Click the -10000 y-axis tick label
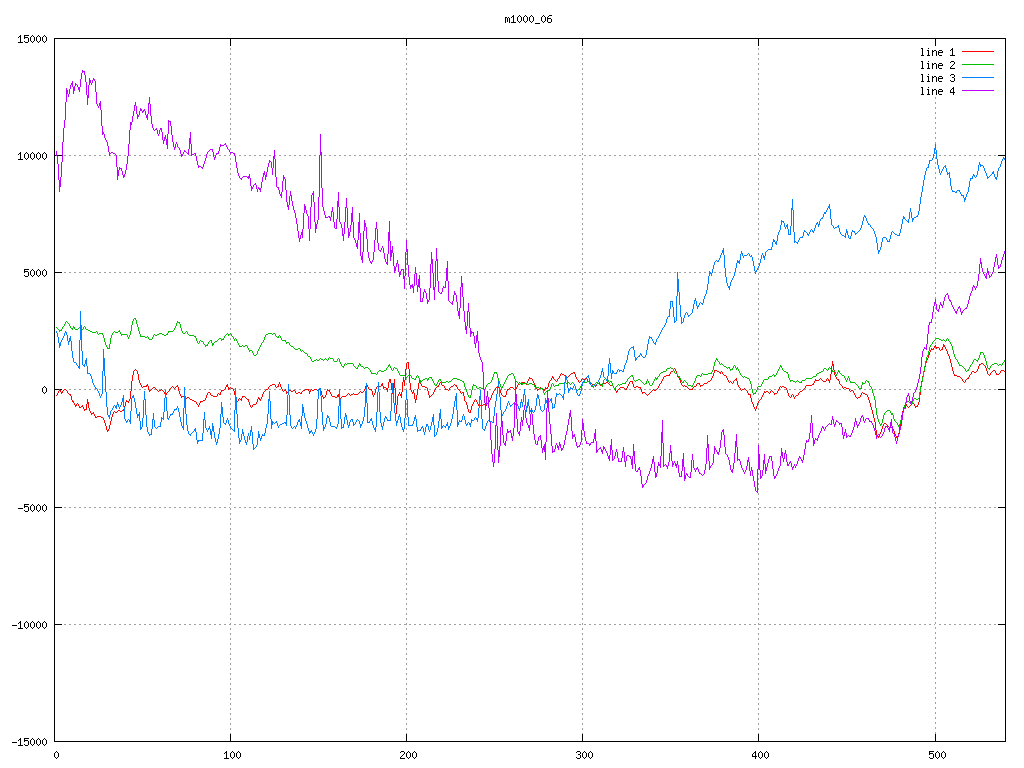The width and height of the screenshot is (1024, 768). [x=29, y=624]
